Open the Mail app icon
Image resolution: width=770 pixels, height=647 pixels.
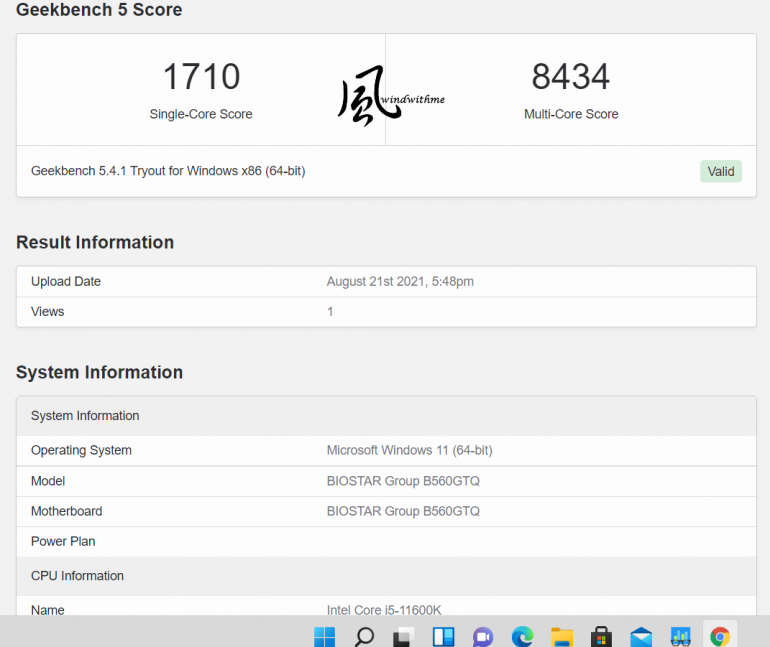[x=641, y=637]
